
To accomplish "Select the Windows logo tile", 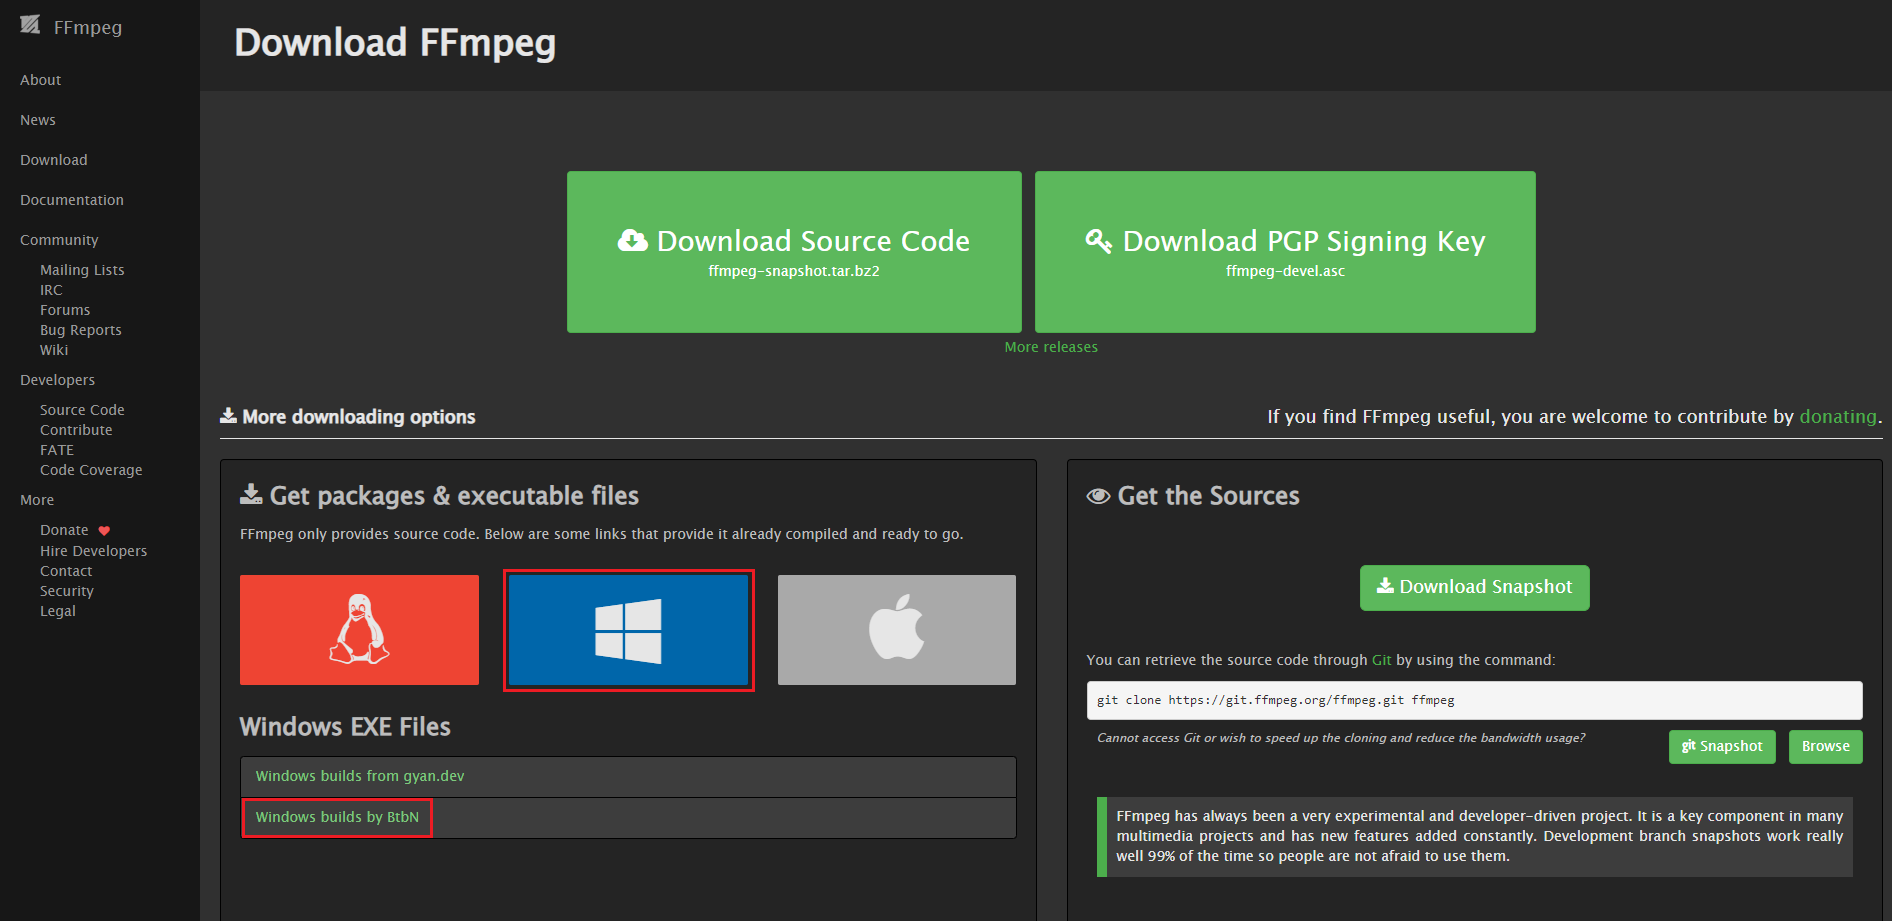I will coord(628,630).
